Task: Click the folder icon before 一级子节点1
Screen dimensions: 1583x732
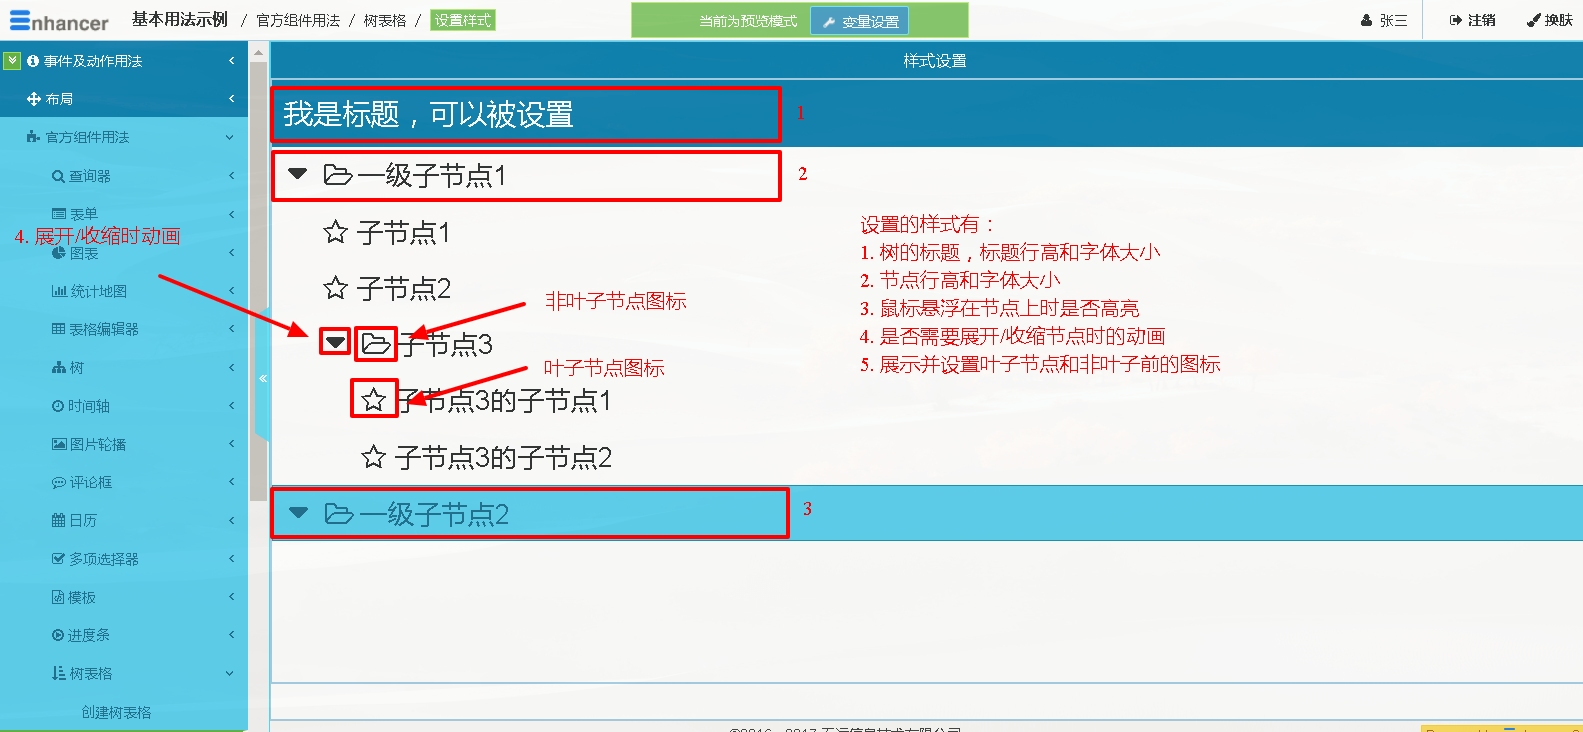Action: pyautogui.click(x=338, y=176)
